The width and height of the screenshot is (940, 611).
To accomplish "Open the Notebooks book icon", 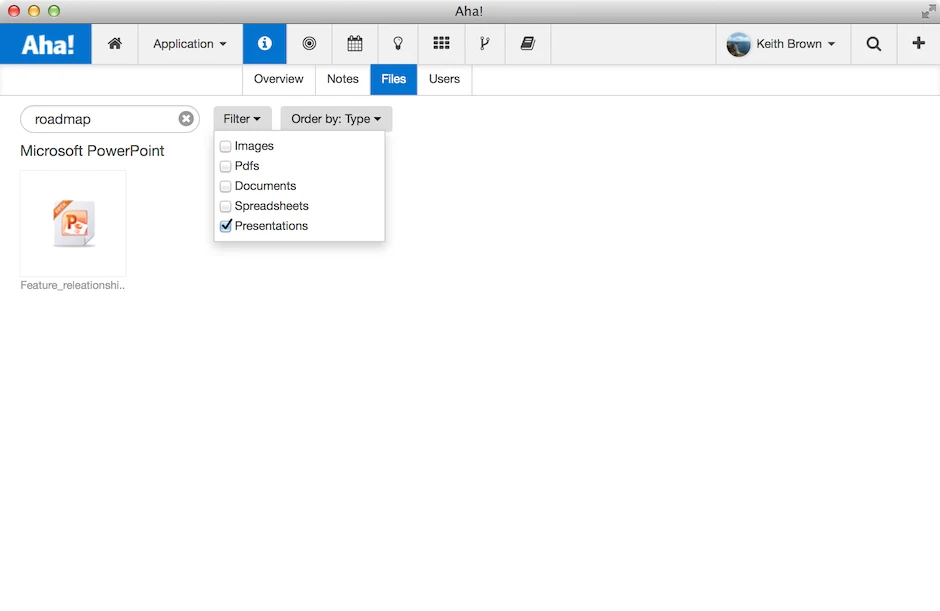I will pos(528,43).
